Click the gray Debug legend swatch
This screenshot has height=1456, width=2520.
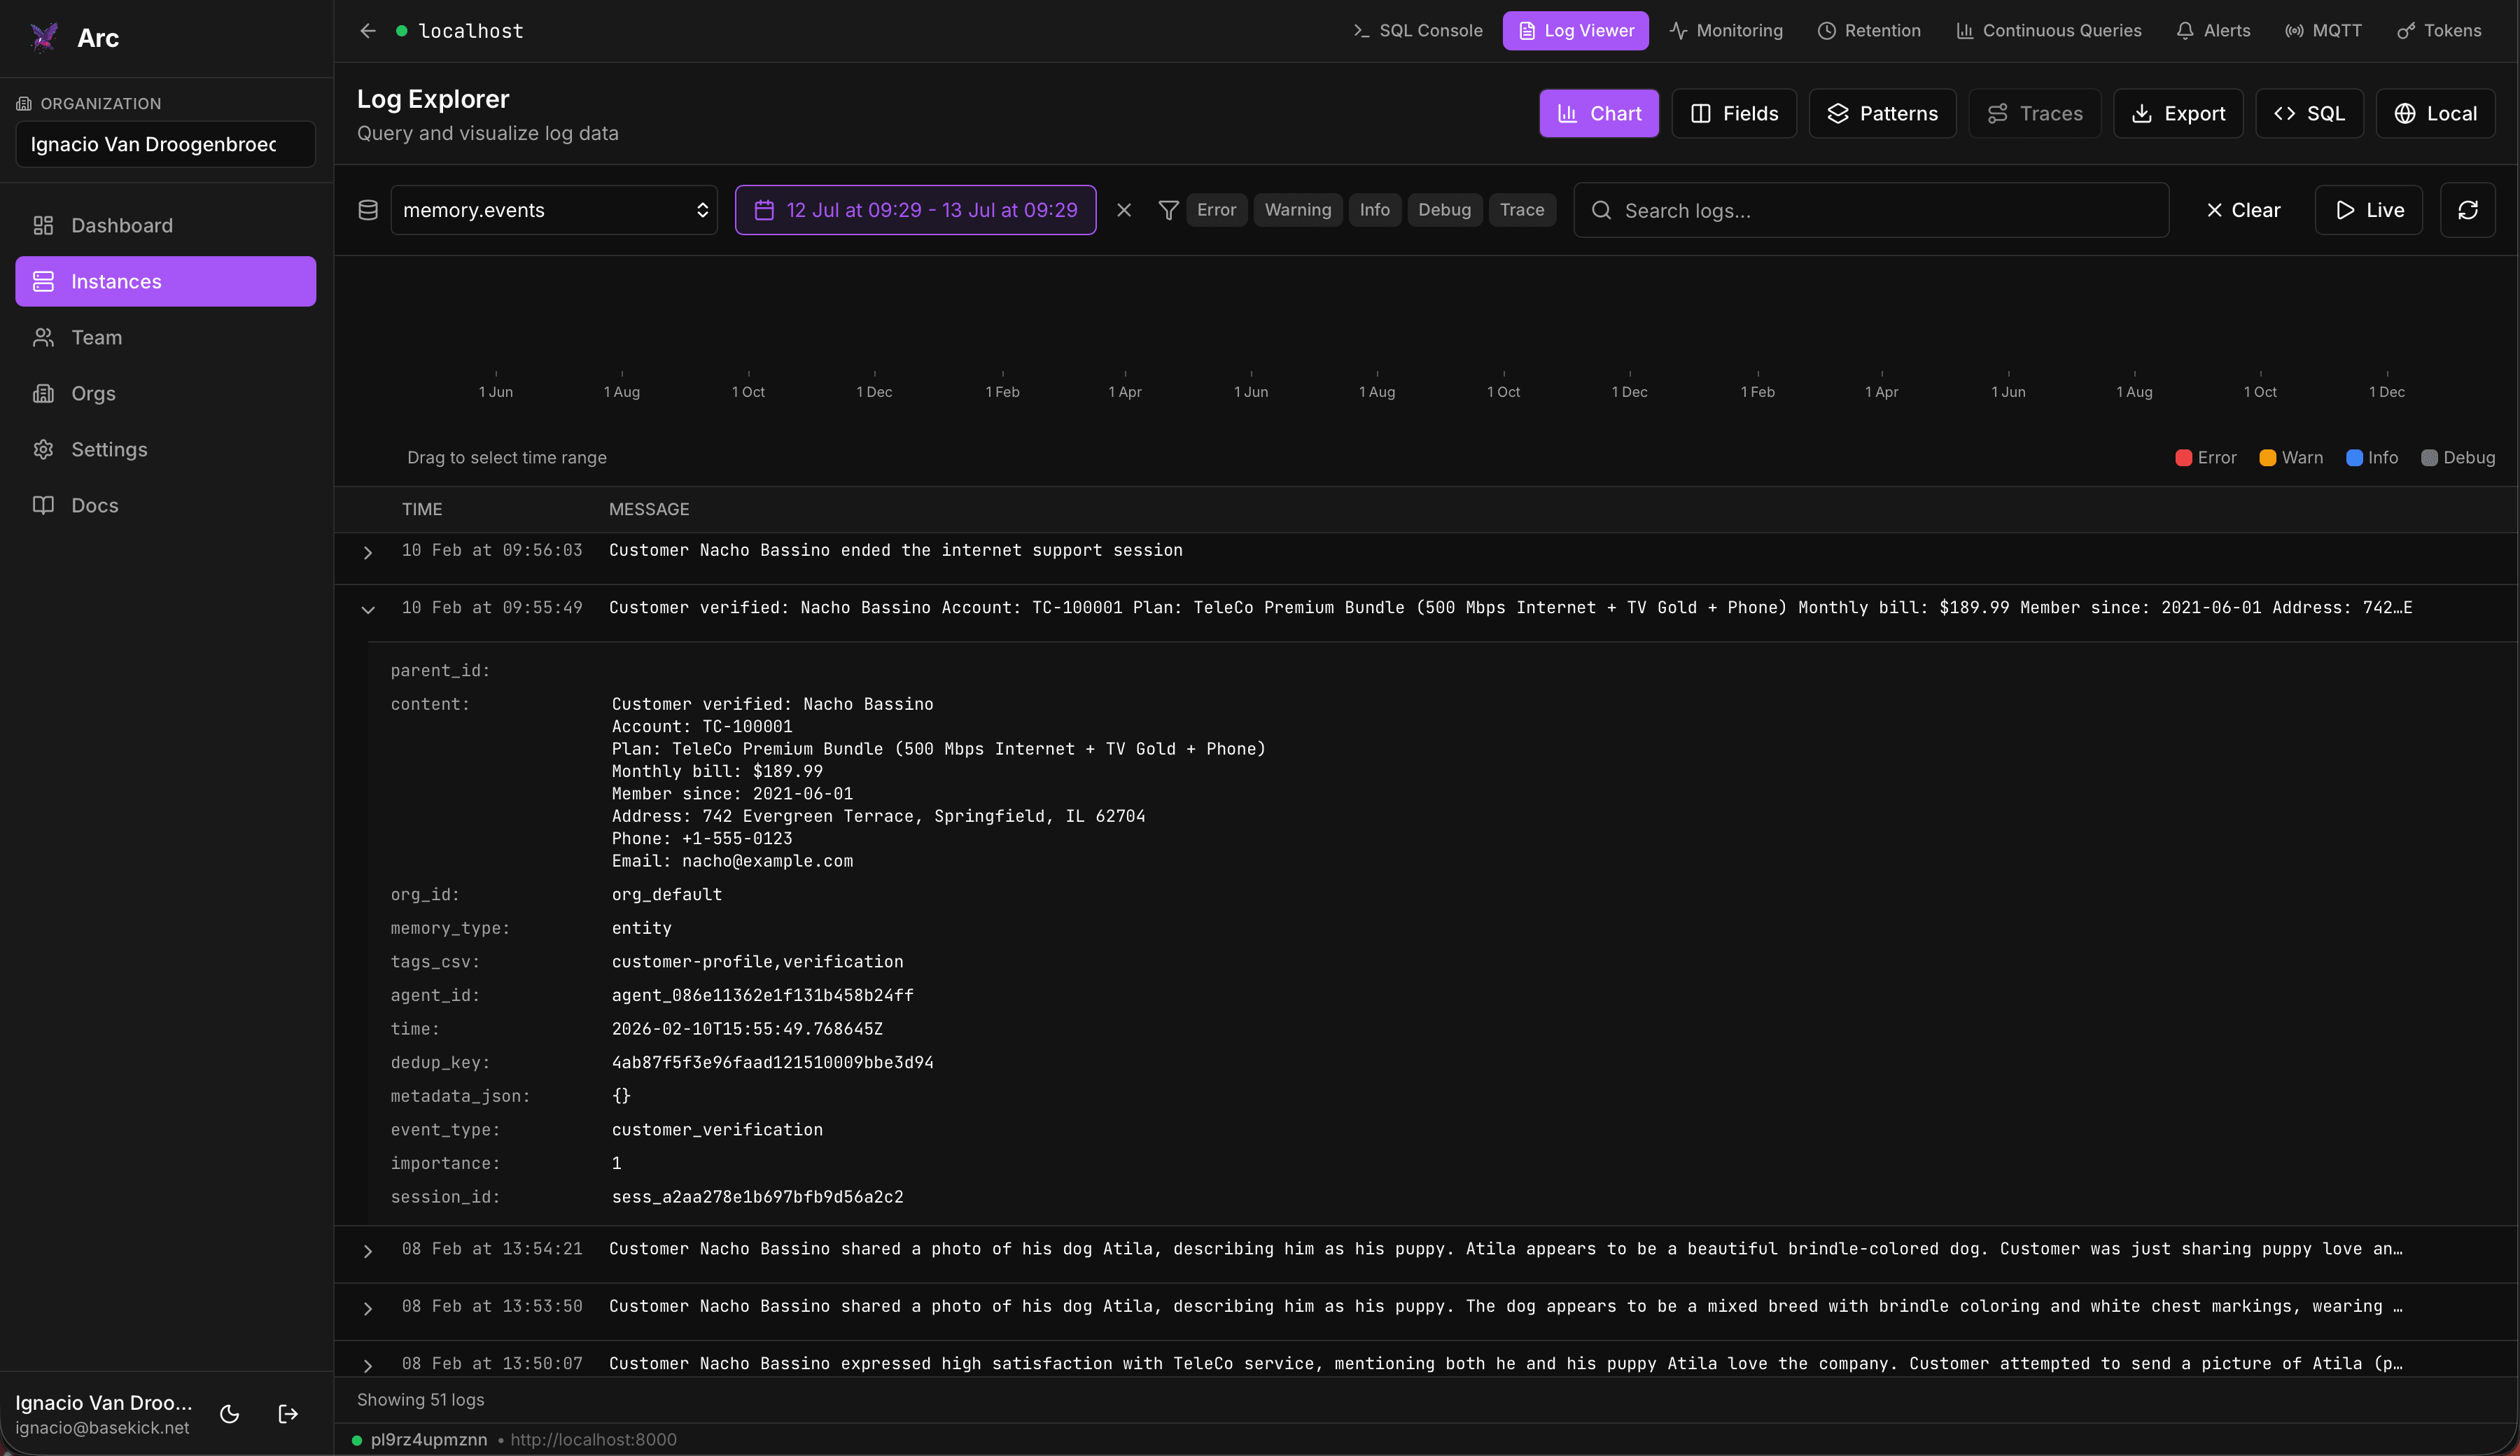(2429, 457)
